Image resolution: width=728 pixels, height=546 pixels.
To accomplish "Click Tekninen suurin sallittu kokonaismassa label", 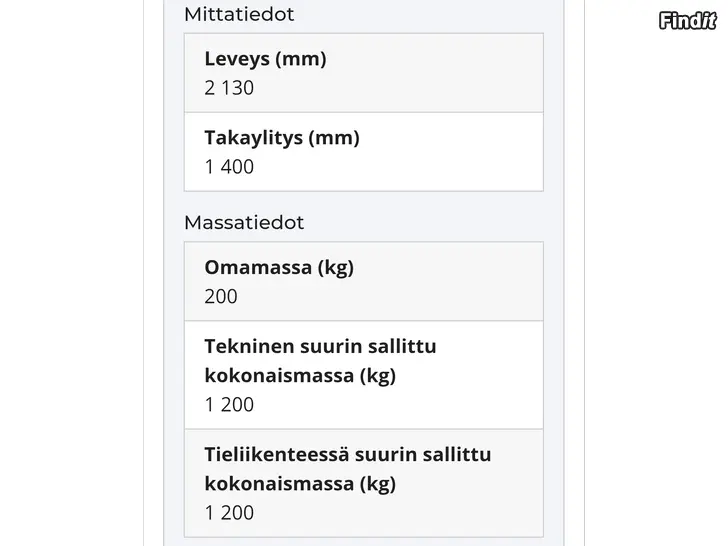I will pyautogui.click(x=320, y=361).
